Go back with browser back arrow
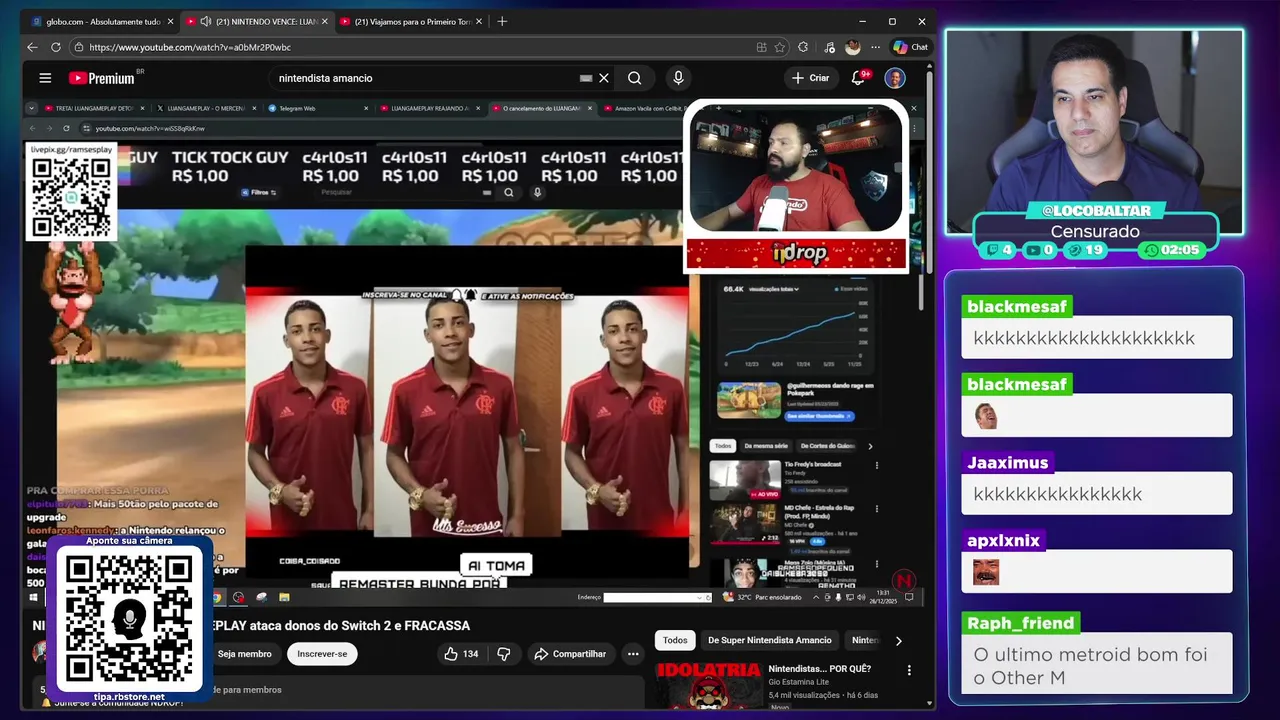The image size is (1280, 720). point(32,47)
